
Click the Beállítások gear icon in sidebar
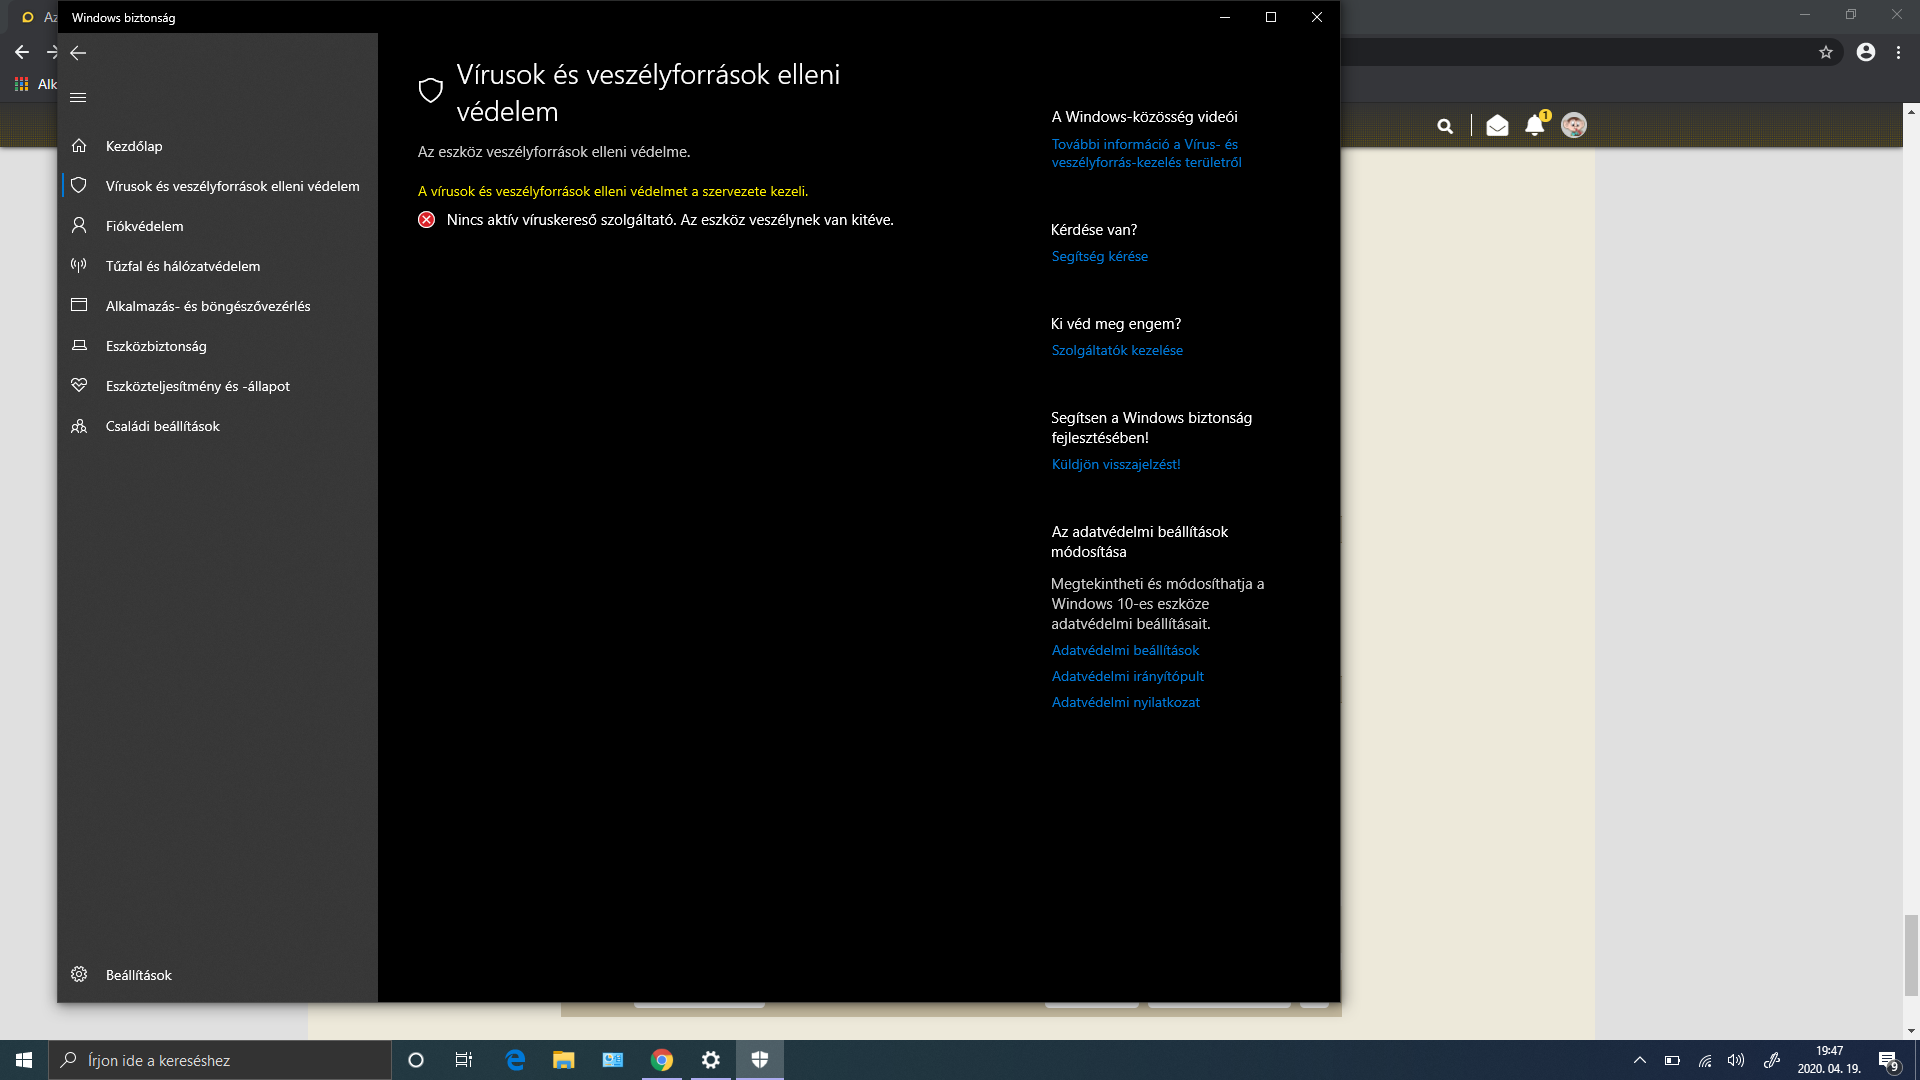(x=79, y=975)
